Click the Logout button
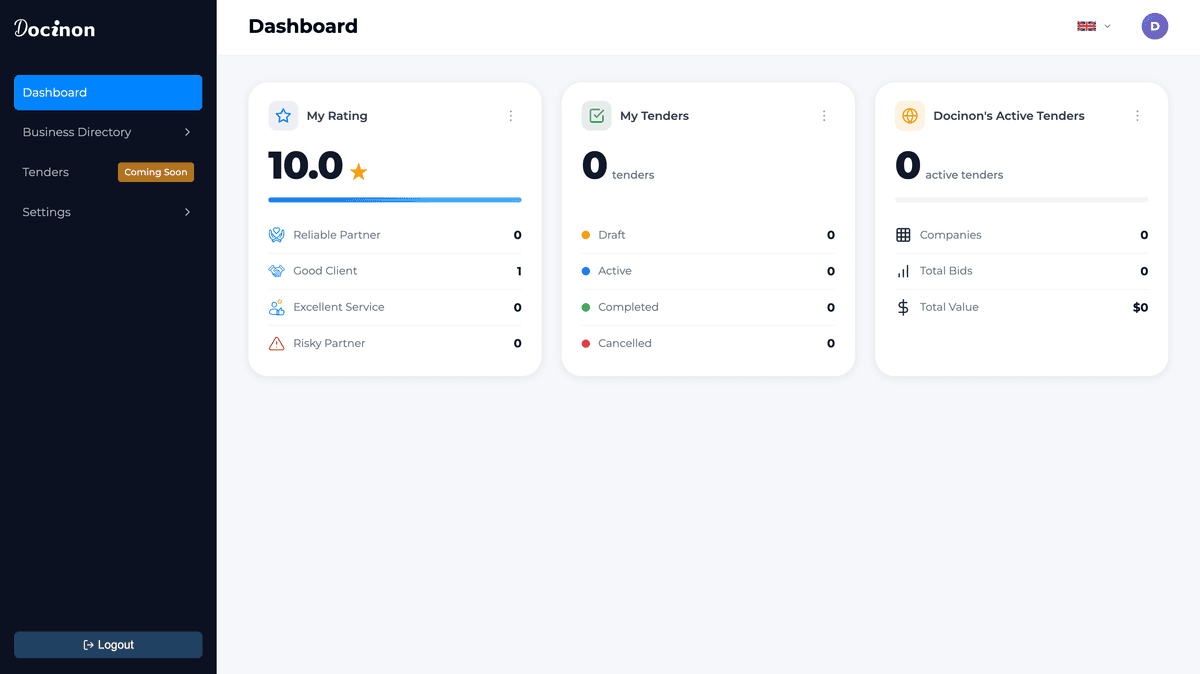The width and height of the screenshot is (1200, 674). 108,645
